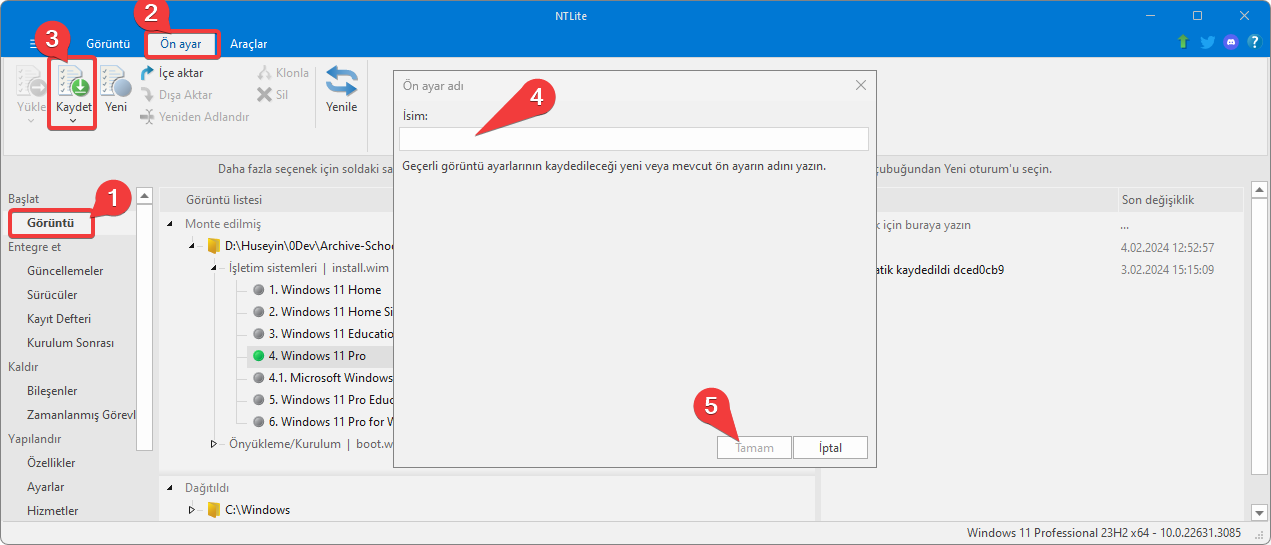Select the Ön ayar ribbon tab
Screen dimensions: 1271x545
181,44
